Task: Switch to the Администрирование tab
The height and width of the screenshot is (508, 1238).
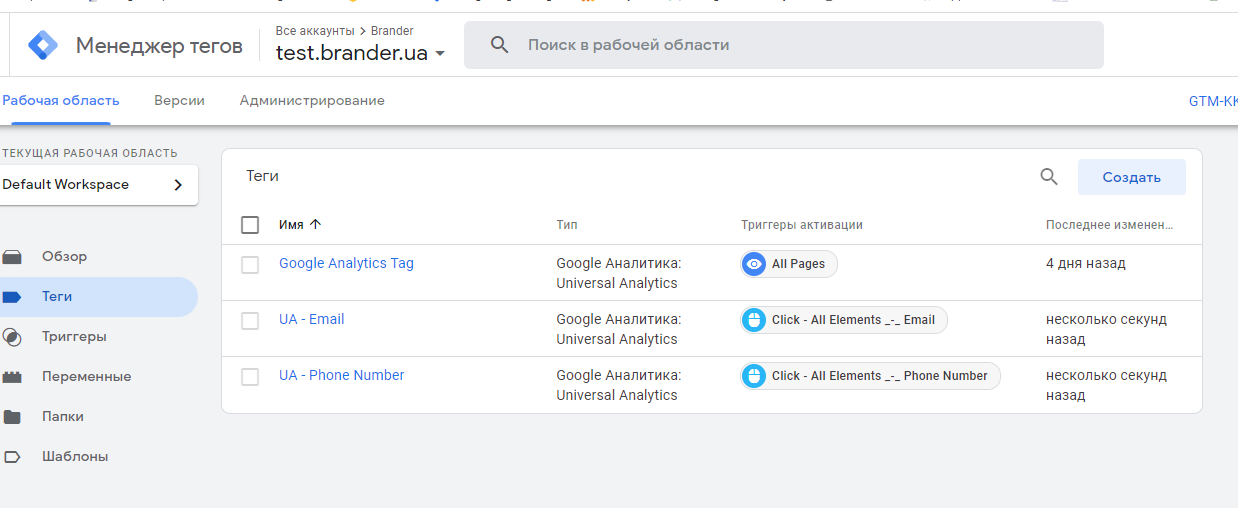Action: click(312, 101)
